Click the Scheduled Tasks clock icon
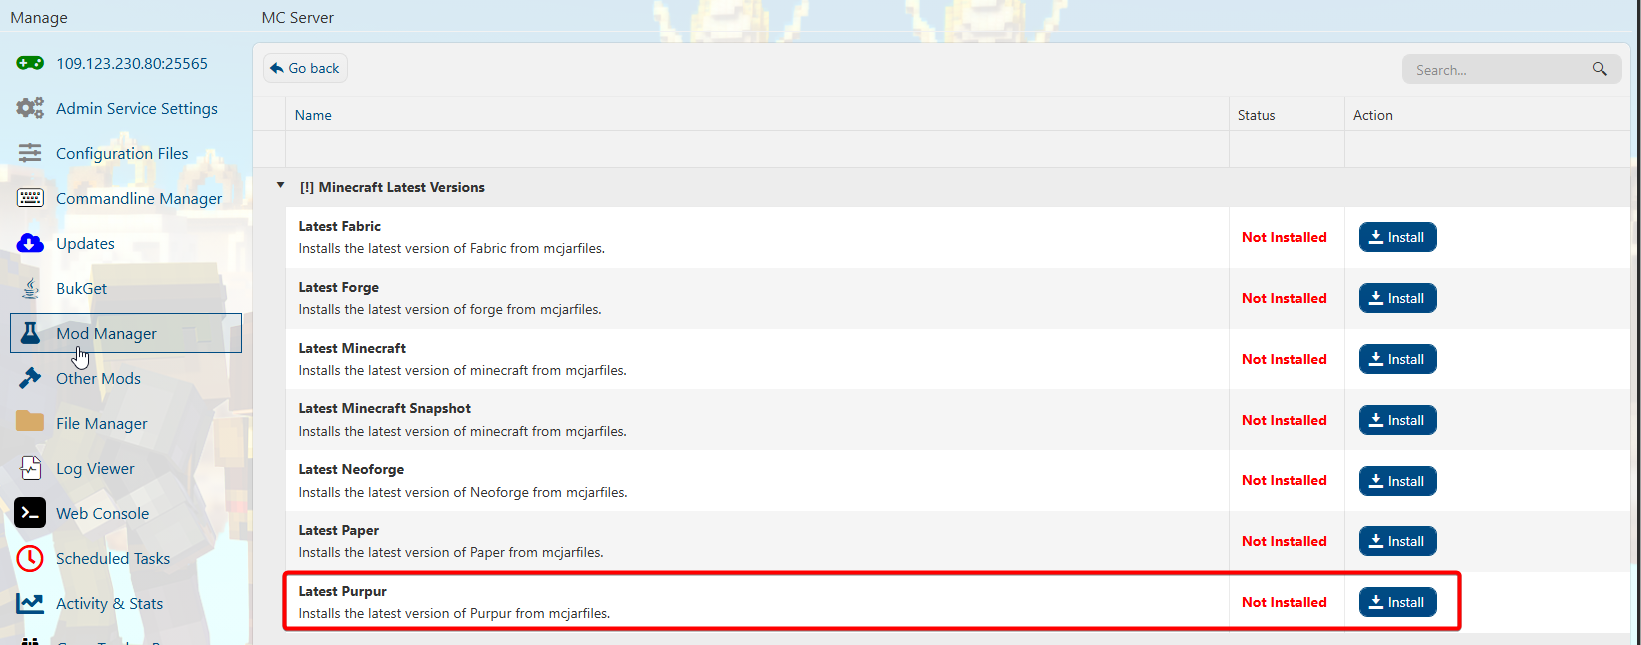This screenshot has width=1641, height=645. coord(30,558)
